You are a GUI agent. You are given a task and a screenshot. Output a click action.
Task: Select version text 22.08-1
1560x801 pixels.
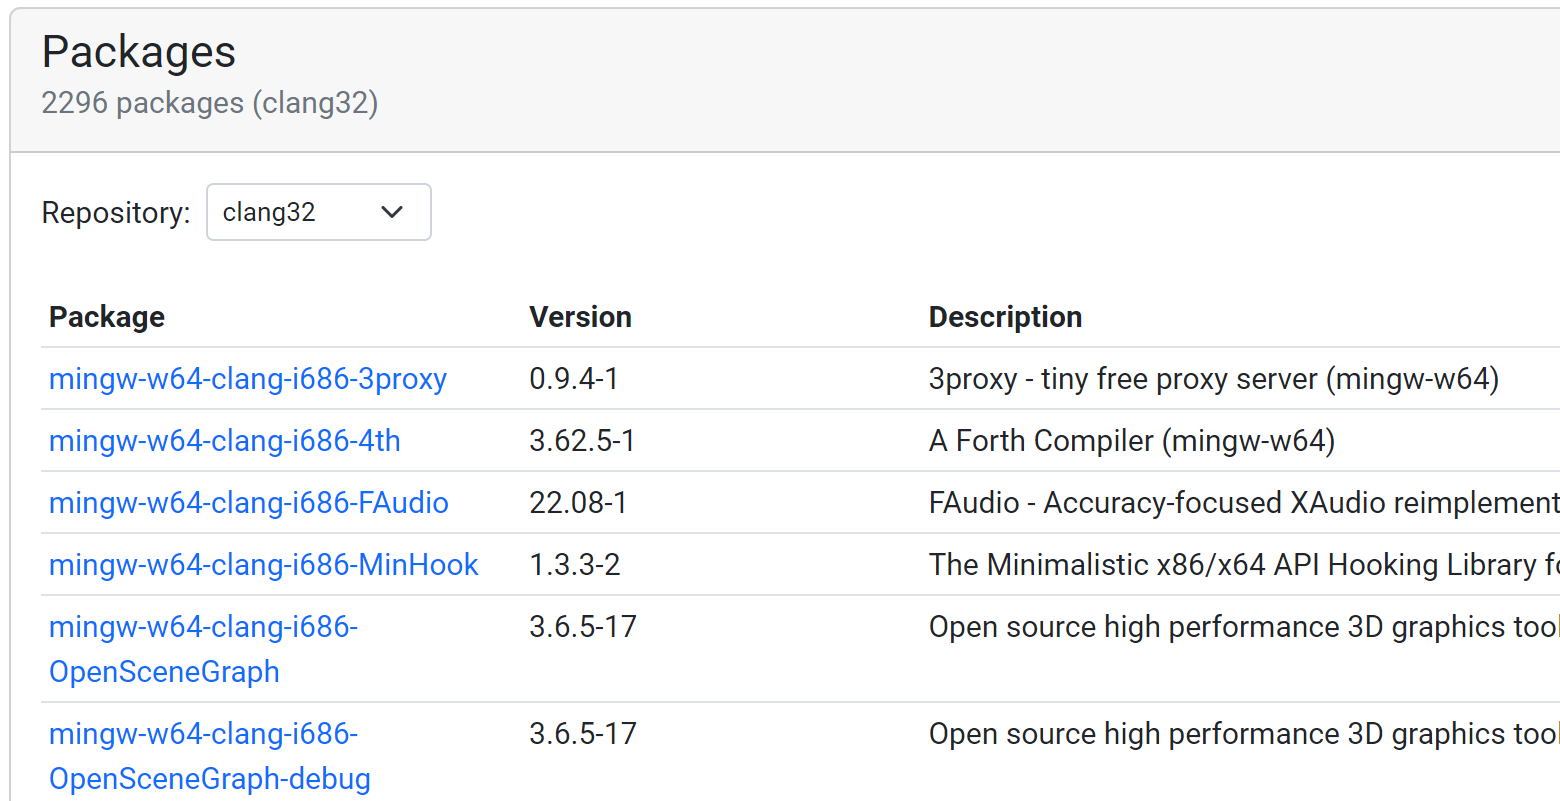578,503
